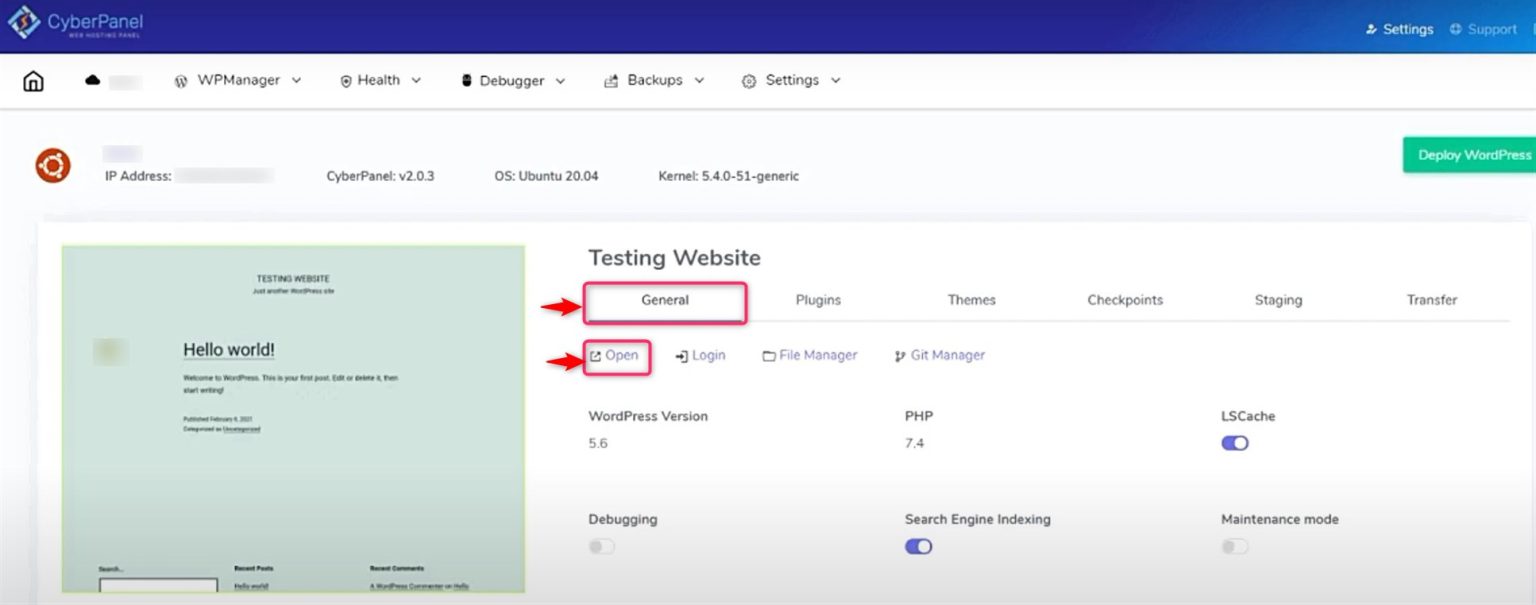Click the branch icon beside Git Manager
The width and height of the screenshot is (1536, 605).
[x=900, y=356]
